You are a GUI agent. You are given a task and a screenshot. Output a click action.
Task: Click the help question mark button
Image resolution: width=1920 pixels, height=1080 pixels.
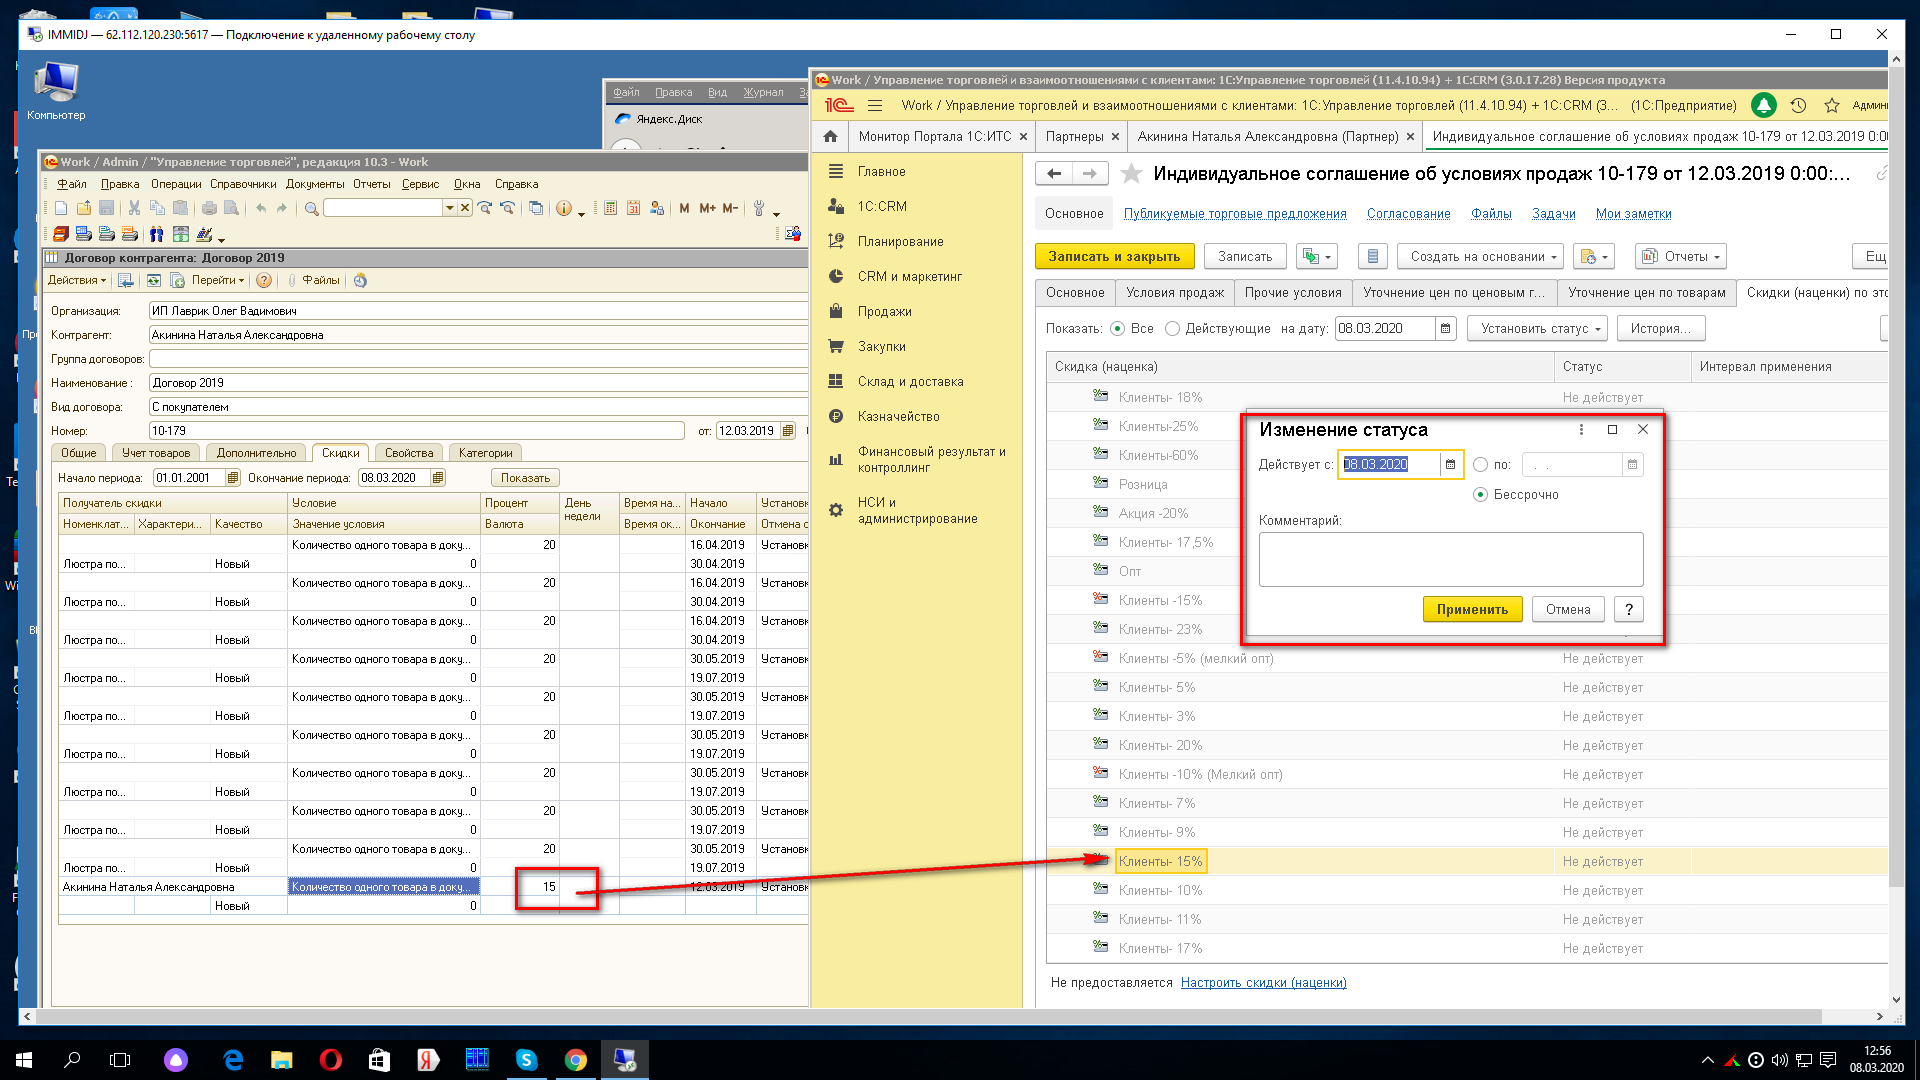pyautogui.click(x=1628, y=609)
